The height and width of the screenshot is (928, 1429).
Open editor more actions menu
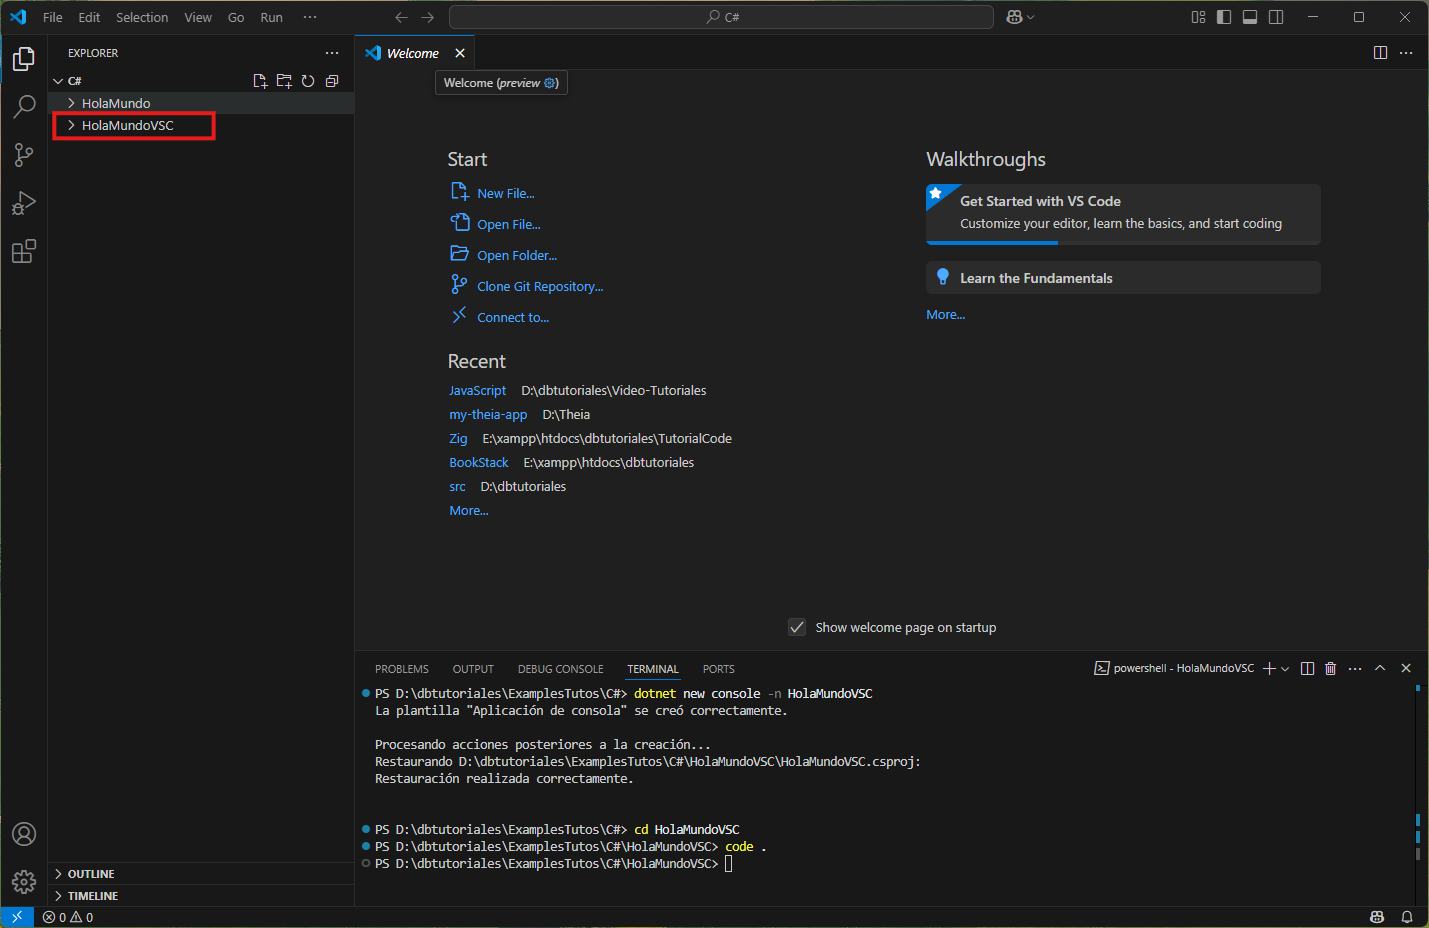(1406, 53)
